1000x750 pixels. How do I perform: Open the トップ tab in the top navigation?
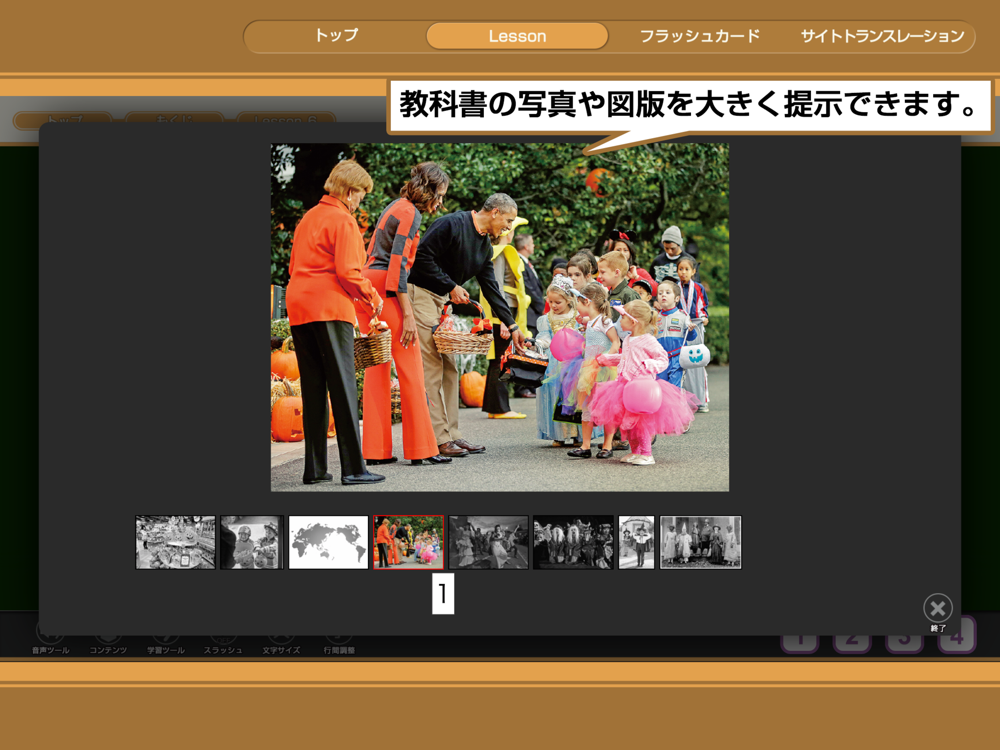point(336,36)
